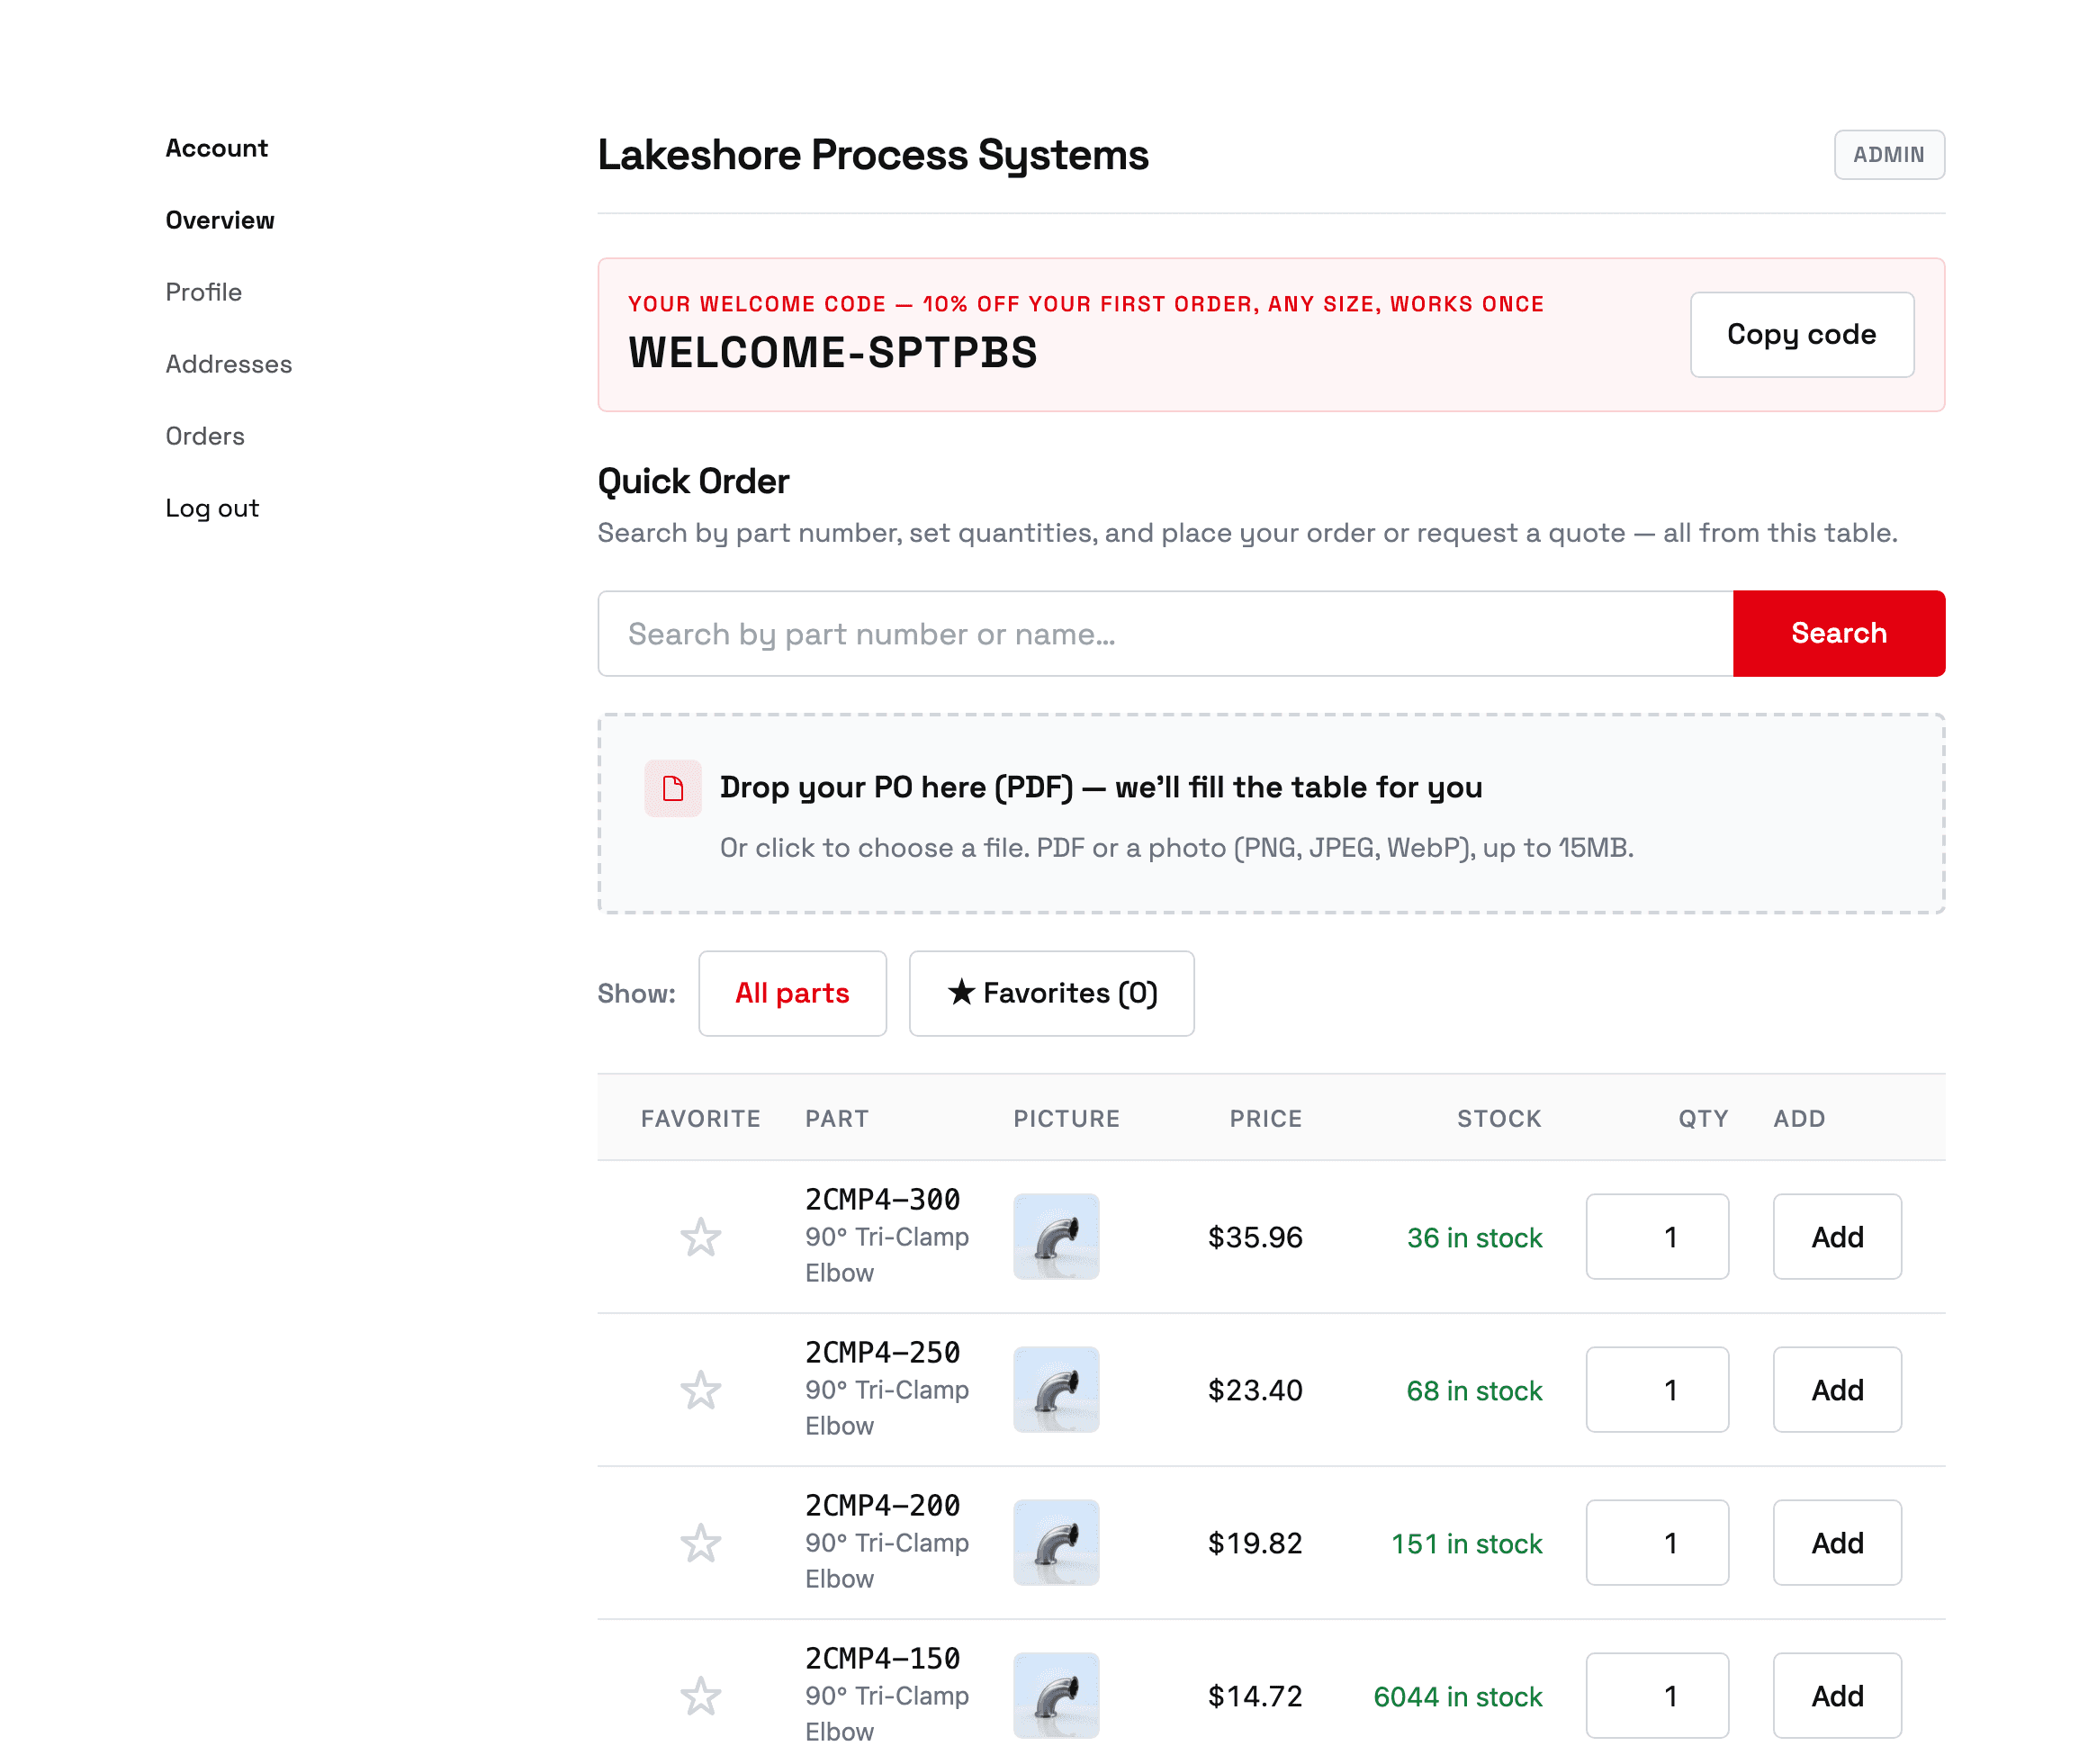Image resolution: width=2088 pixels, height=1764 pixels.
Task: Edit quantity for 2CMP4-250
Action: (1657, 1390)
